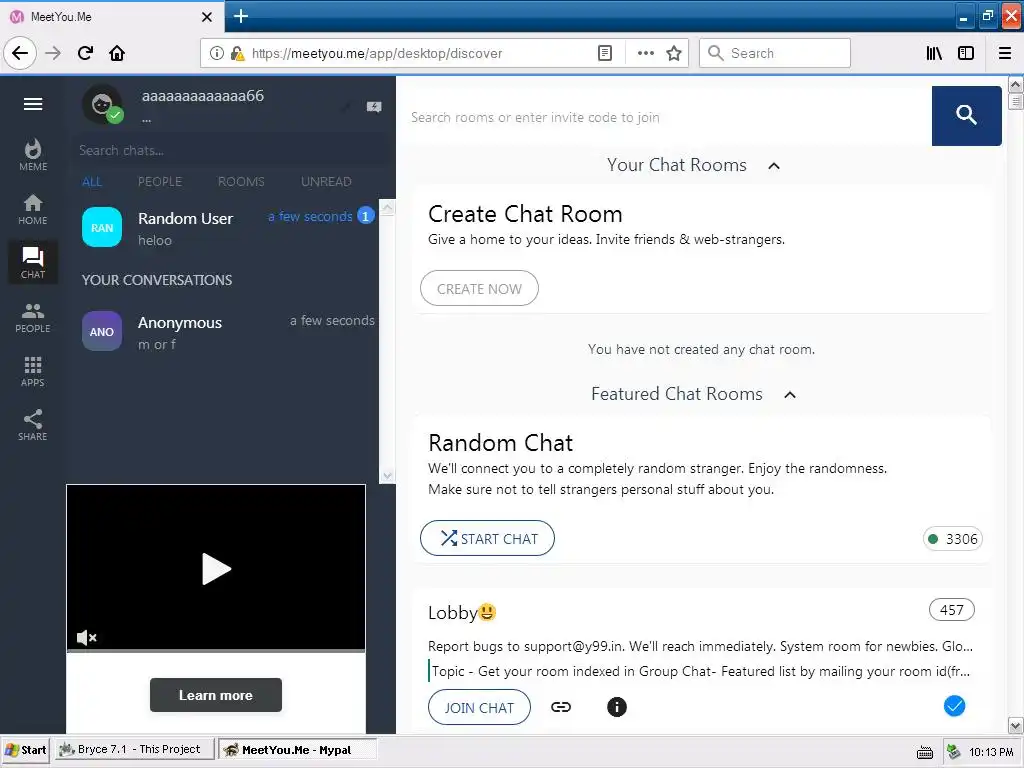Switch to Bryce 7.1 taskbar item
This screenshot has height=768, width=1024.
point(135,749)
